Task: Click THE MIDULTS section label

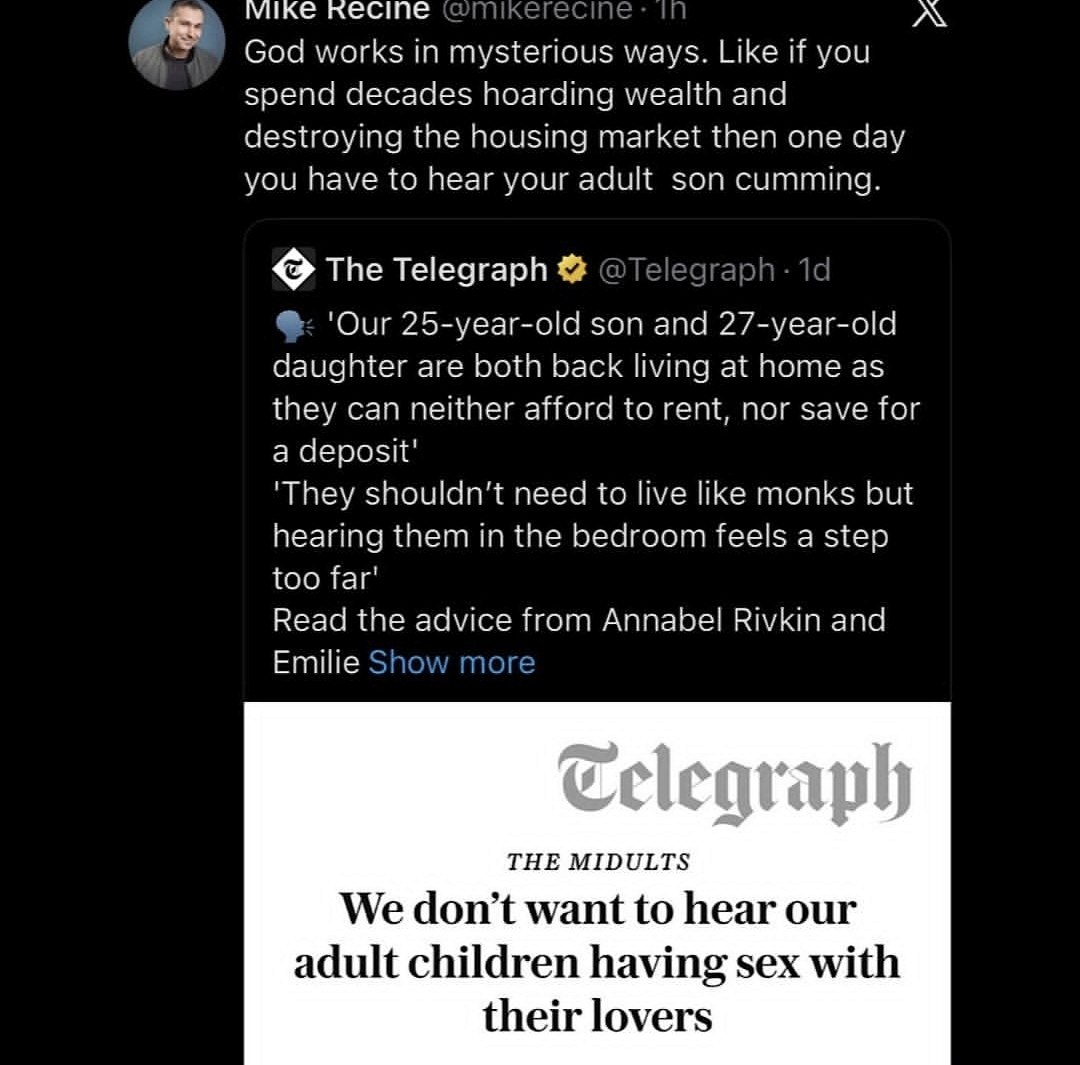Action: point(598,862)
